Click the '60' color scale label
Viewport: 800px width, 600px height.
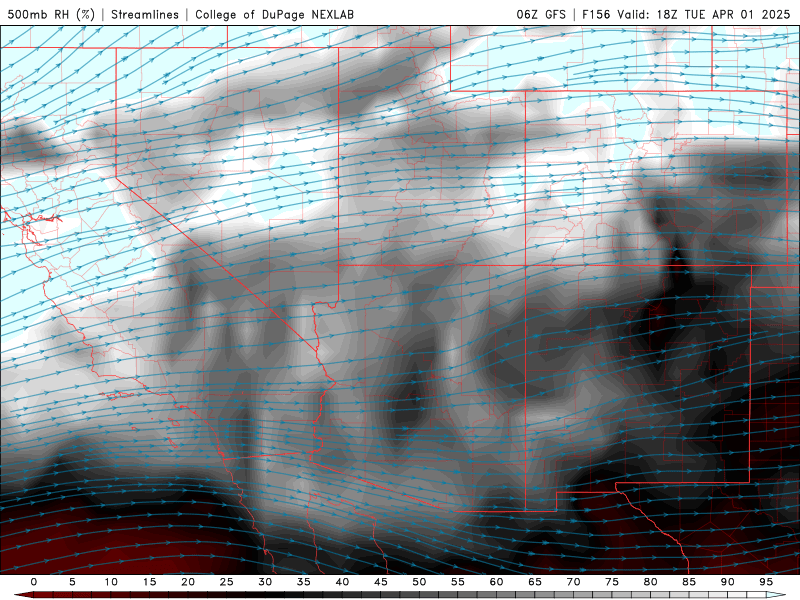496,582
